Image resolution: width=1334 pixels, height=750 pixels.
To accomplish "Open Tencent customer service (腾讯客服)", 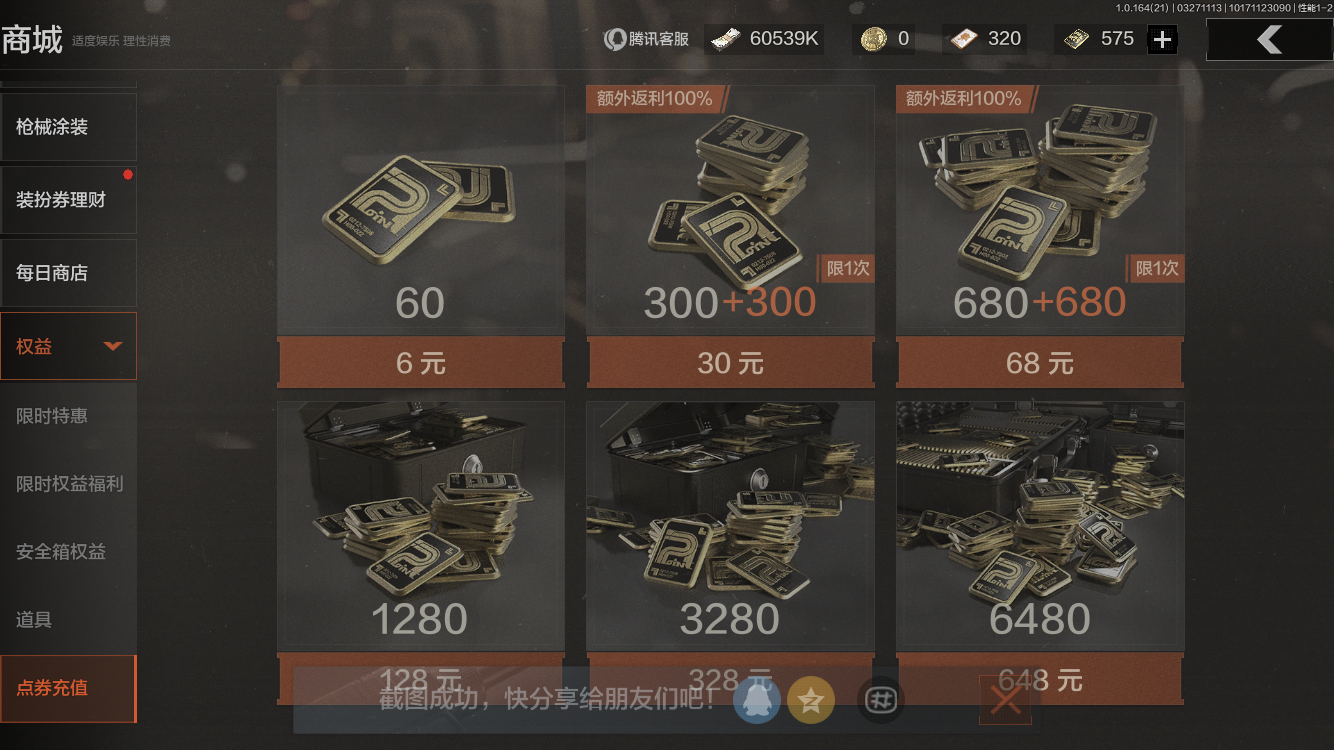I will tap(646, 39).
